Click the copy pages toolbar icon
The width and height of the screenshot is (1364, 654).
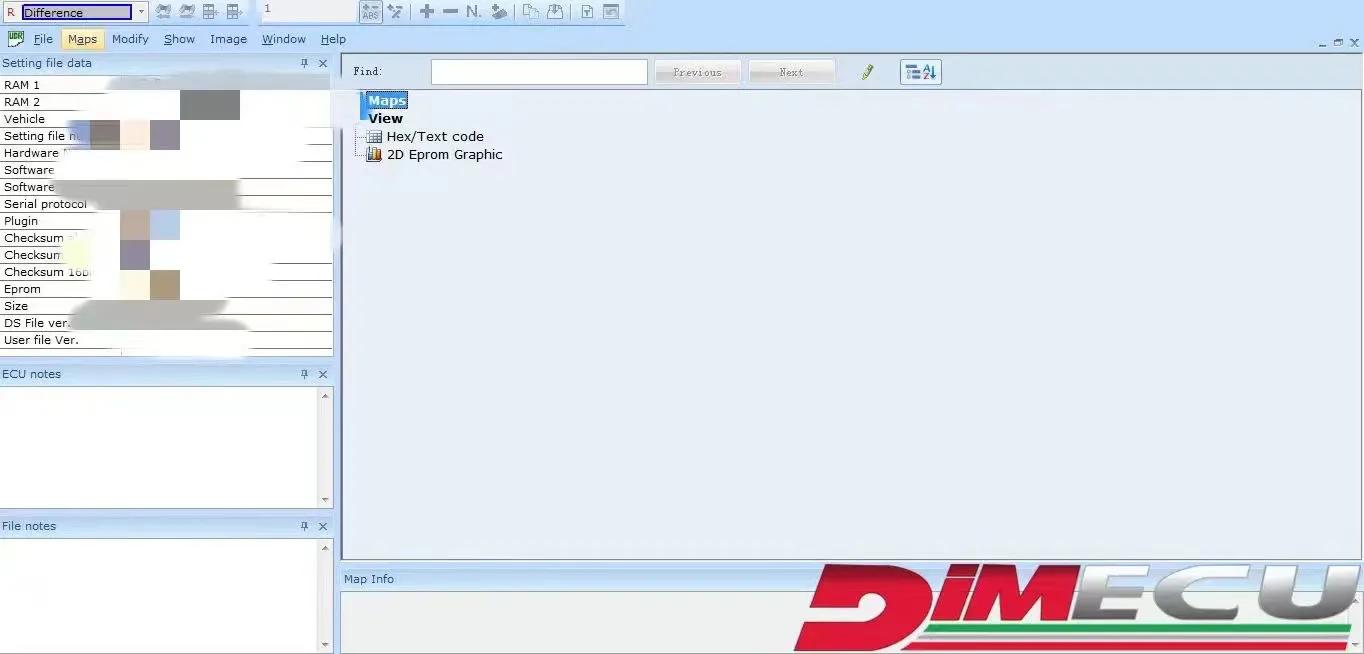click(x=531, y=12)
